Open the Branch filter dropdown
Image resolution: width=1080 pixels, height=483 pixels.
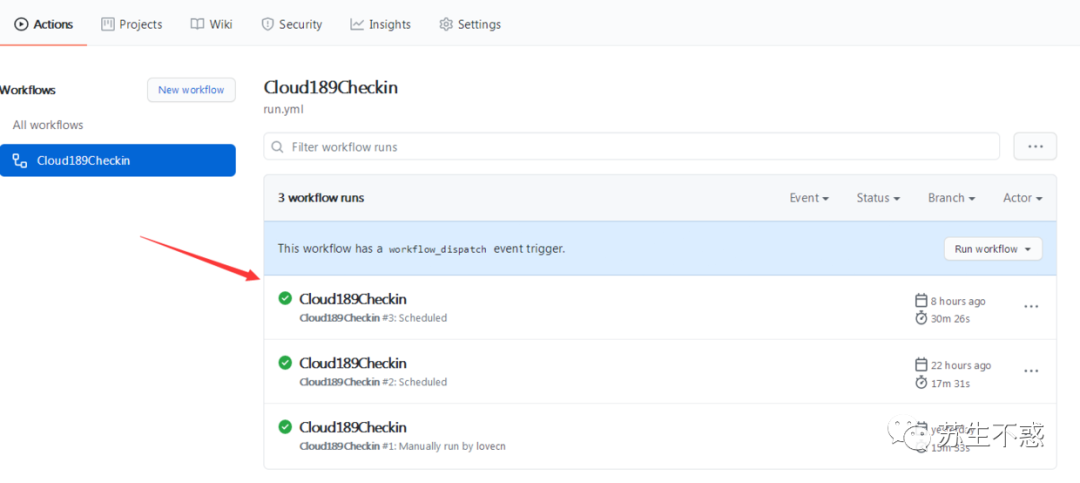(x=951, y=198)
